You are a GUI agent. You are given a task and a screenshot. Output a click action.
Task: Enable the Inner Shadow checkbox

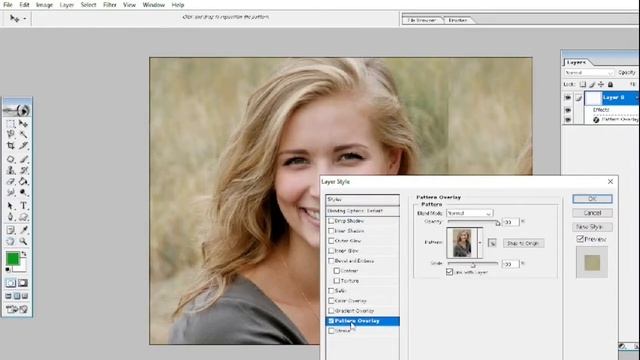[x=331, y=231]
